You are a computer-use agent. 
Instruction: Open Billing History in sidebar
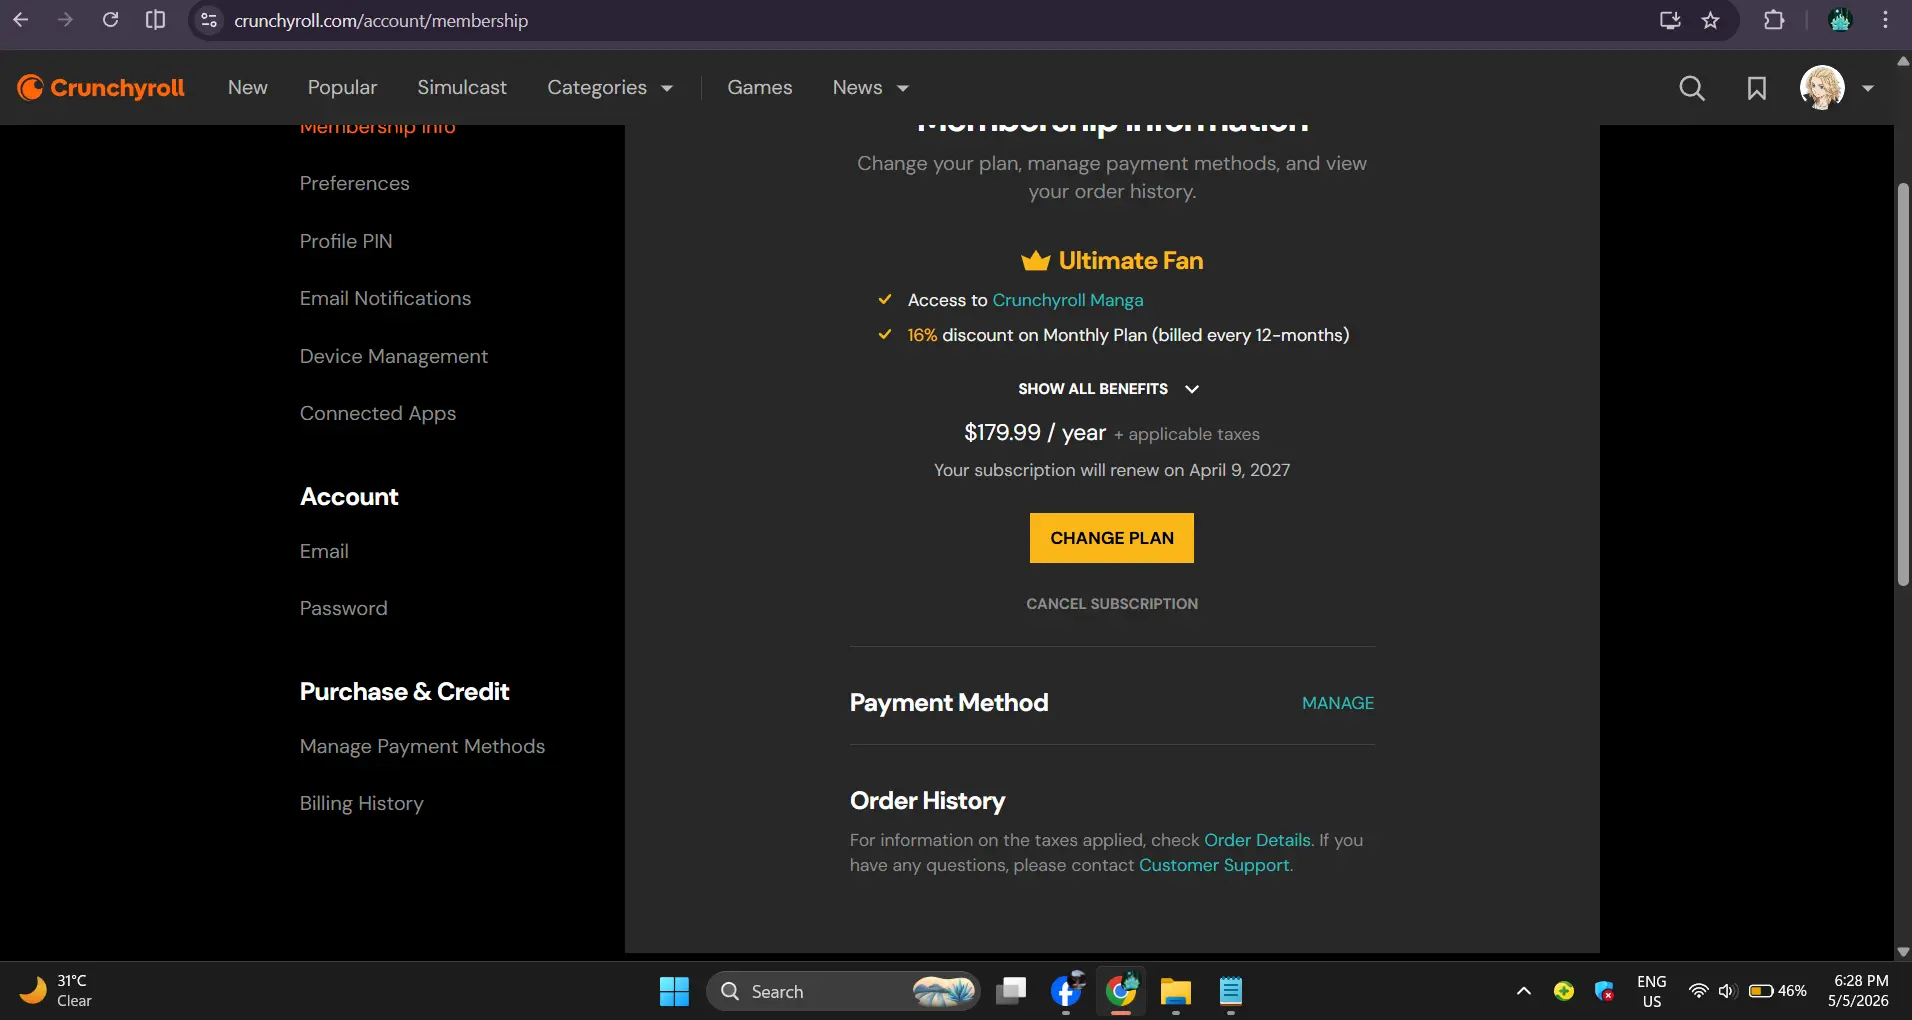(362, 803)
